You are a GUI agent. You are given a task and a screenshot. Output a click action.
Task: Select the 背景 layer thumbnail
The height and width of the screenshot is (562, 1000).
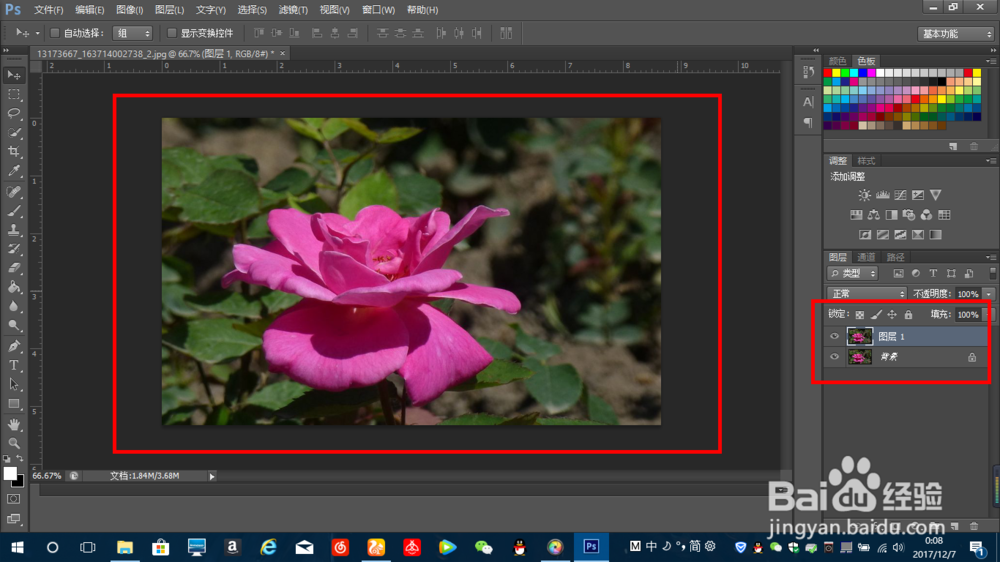[x=860, y=357]
